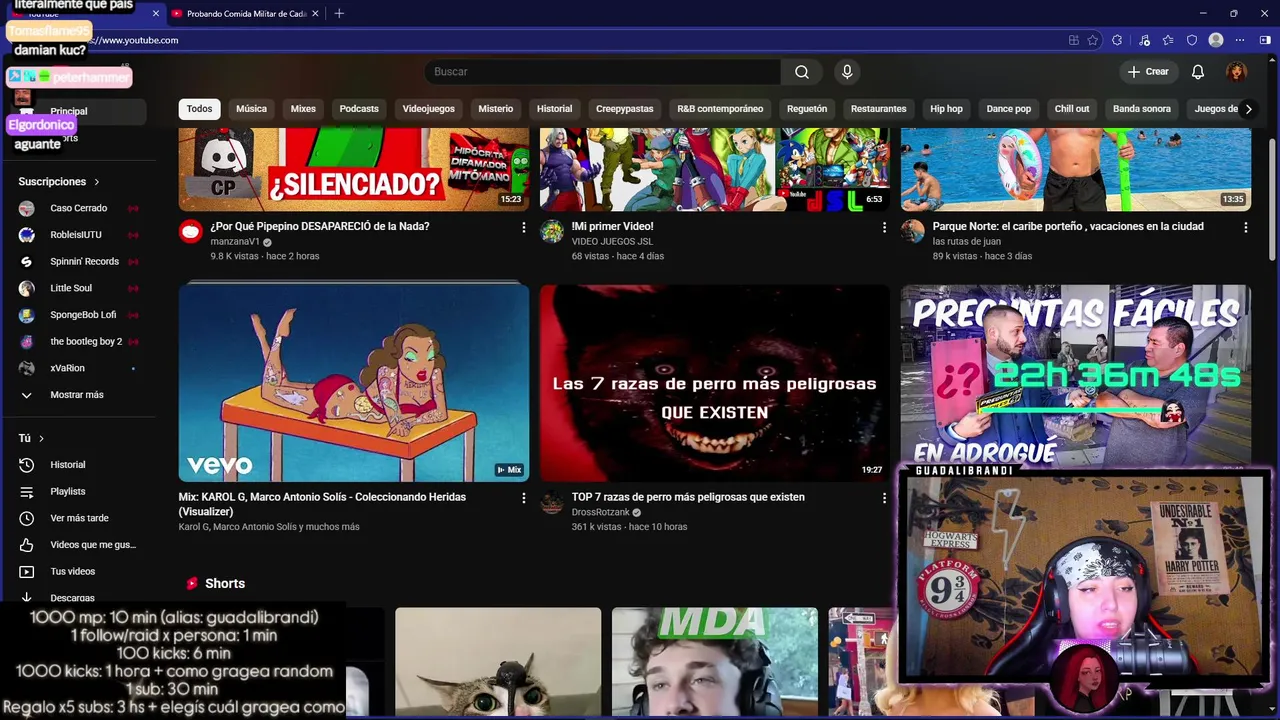This screenshot has height=720, width=1280.
Task: Open Little Soul subscription
Action: 80,288
